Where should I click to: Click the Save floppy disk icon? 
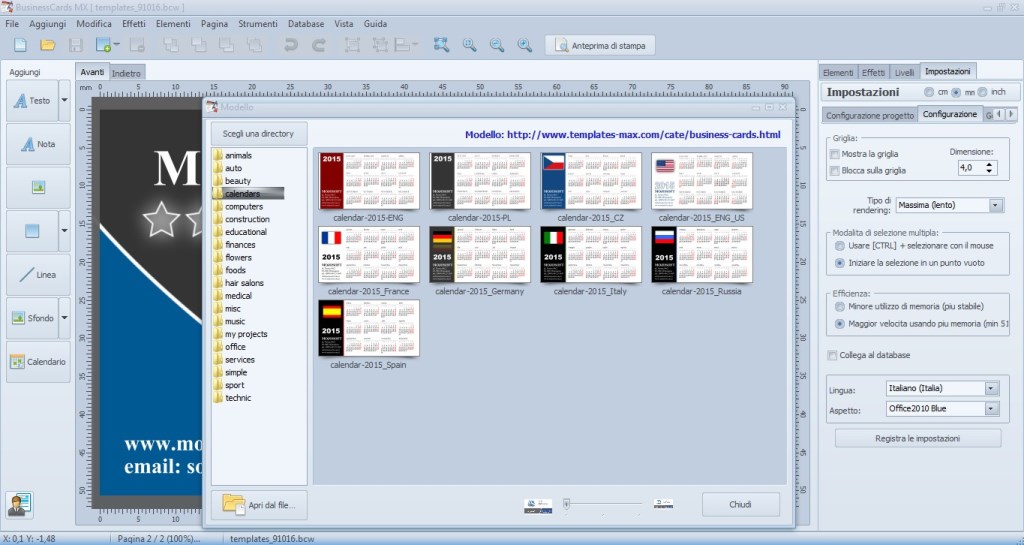76,45
